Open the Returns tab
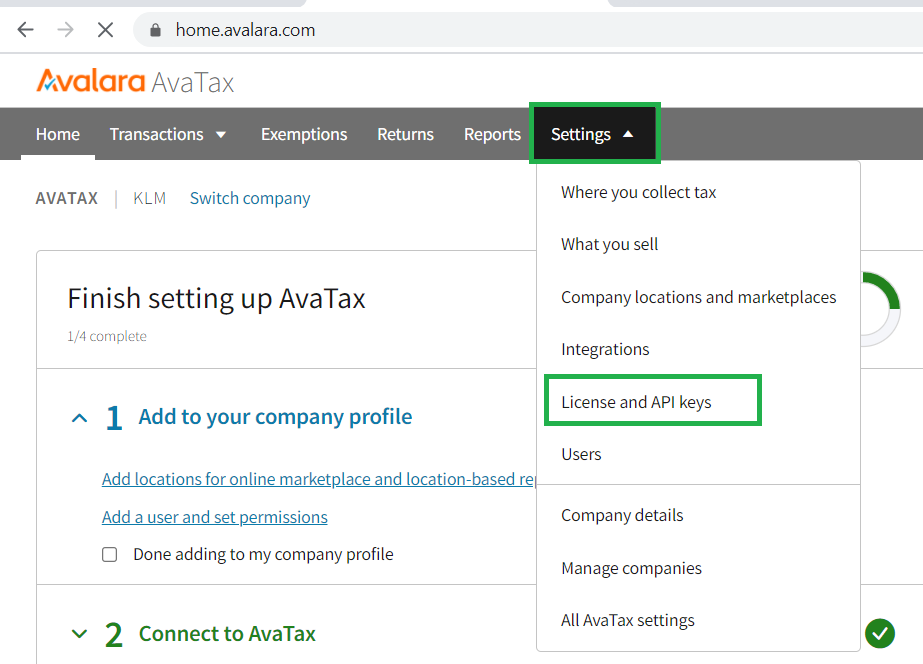The image size is (923, 664). tap(405, 134)
